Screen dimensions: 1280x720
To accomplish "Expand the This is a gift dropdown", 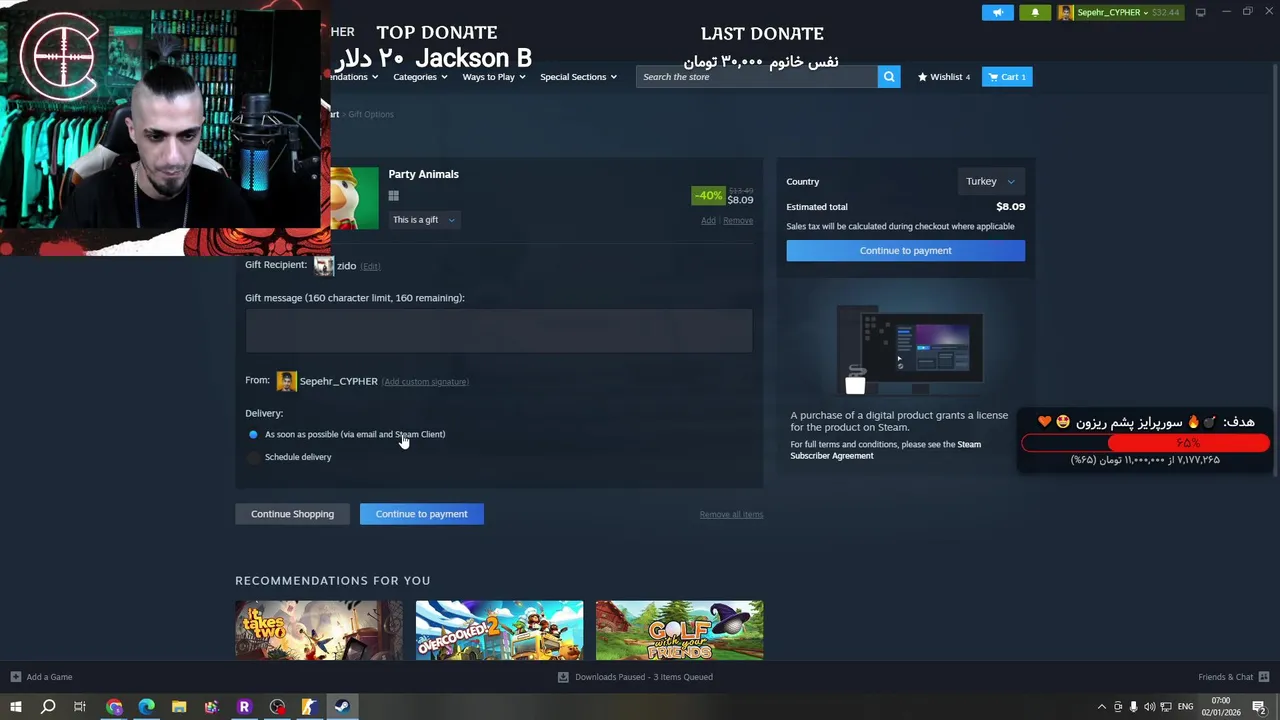I will tap(424, 220).
